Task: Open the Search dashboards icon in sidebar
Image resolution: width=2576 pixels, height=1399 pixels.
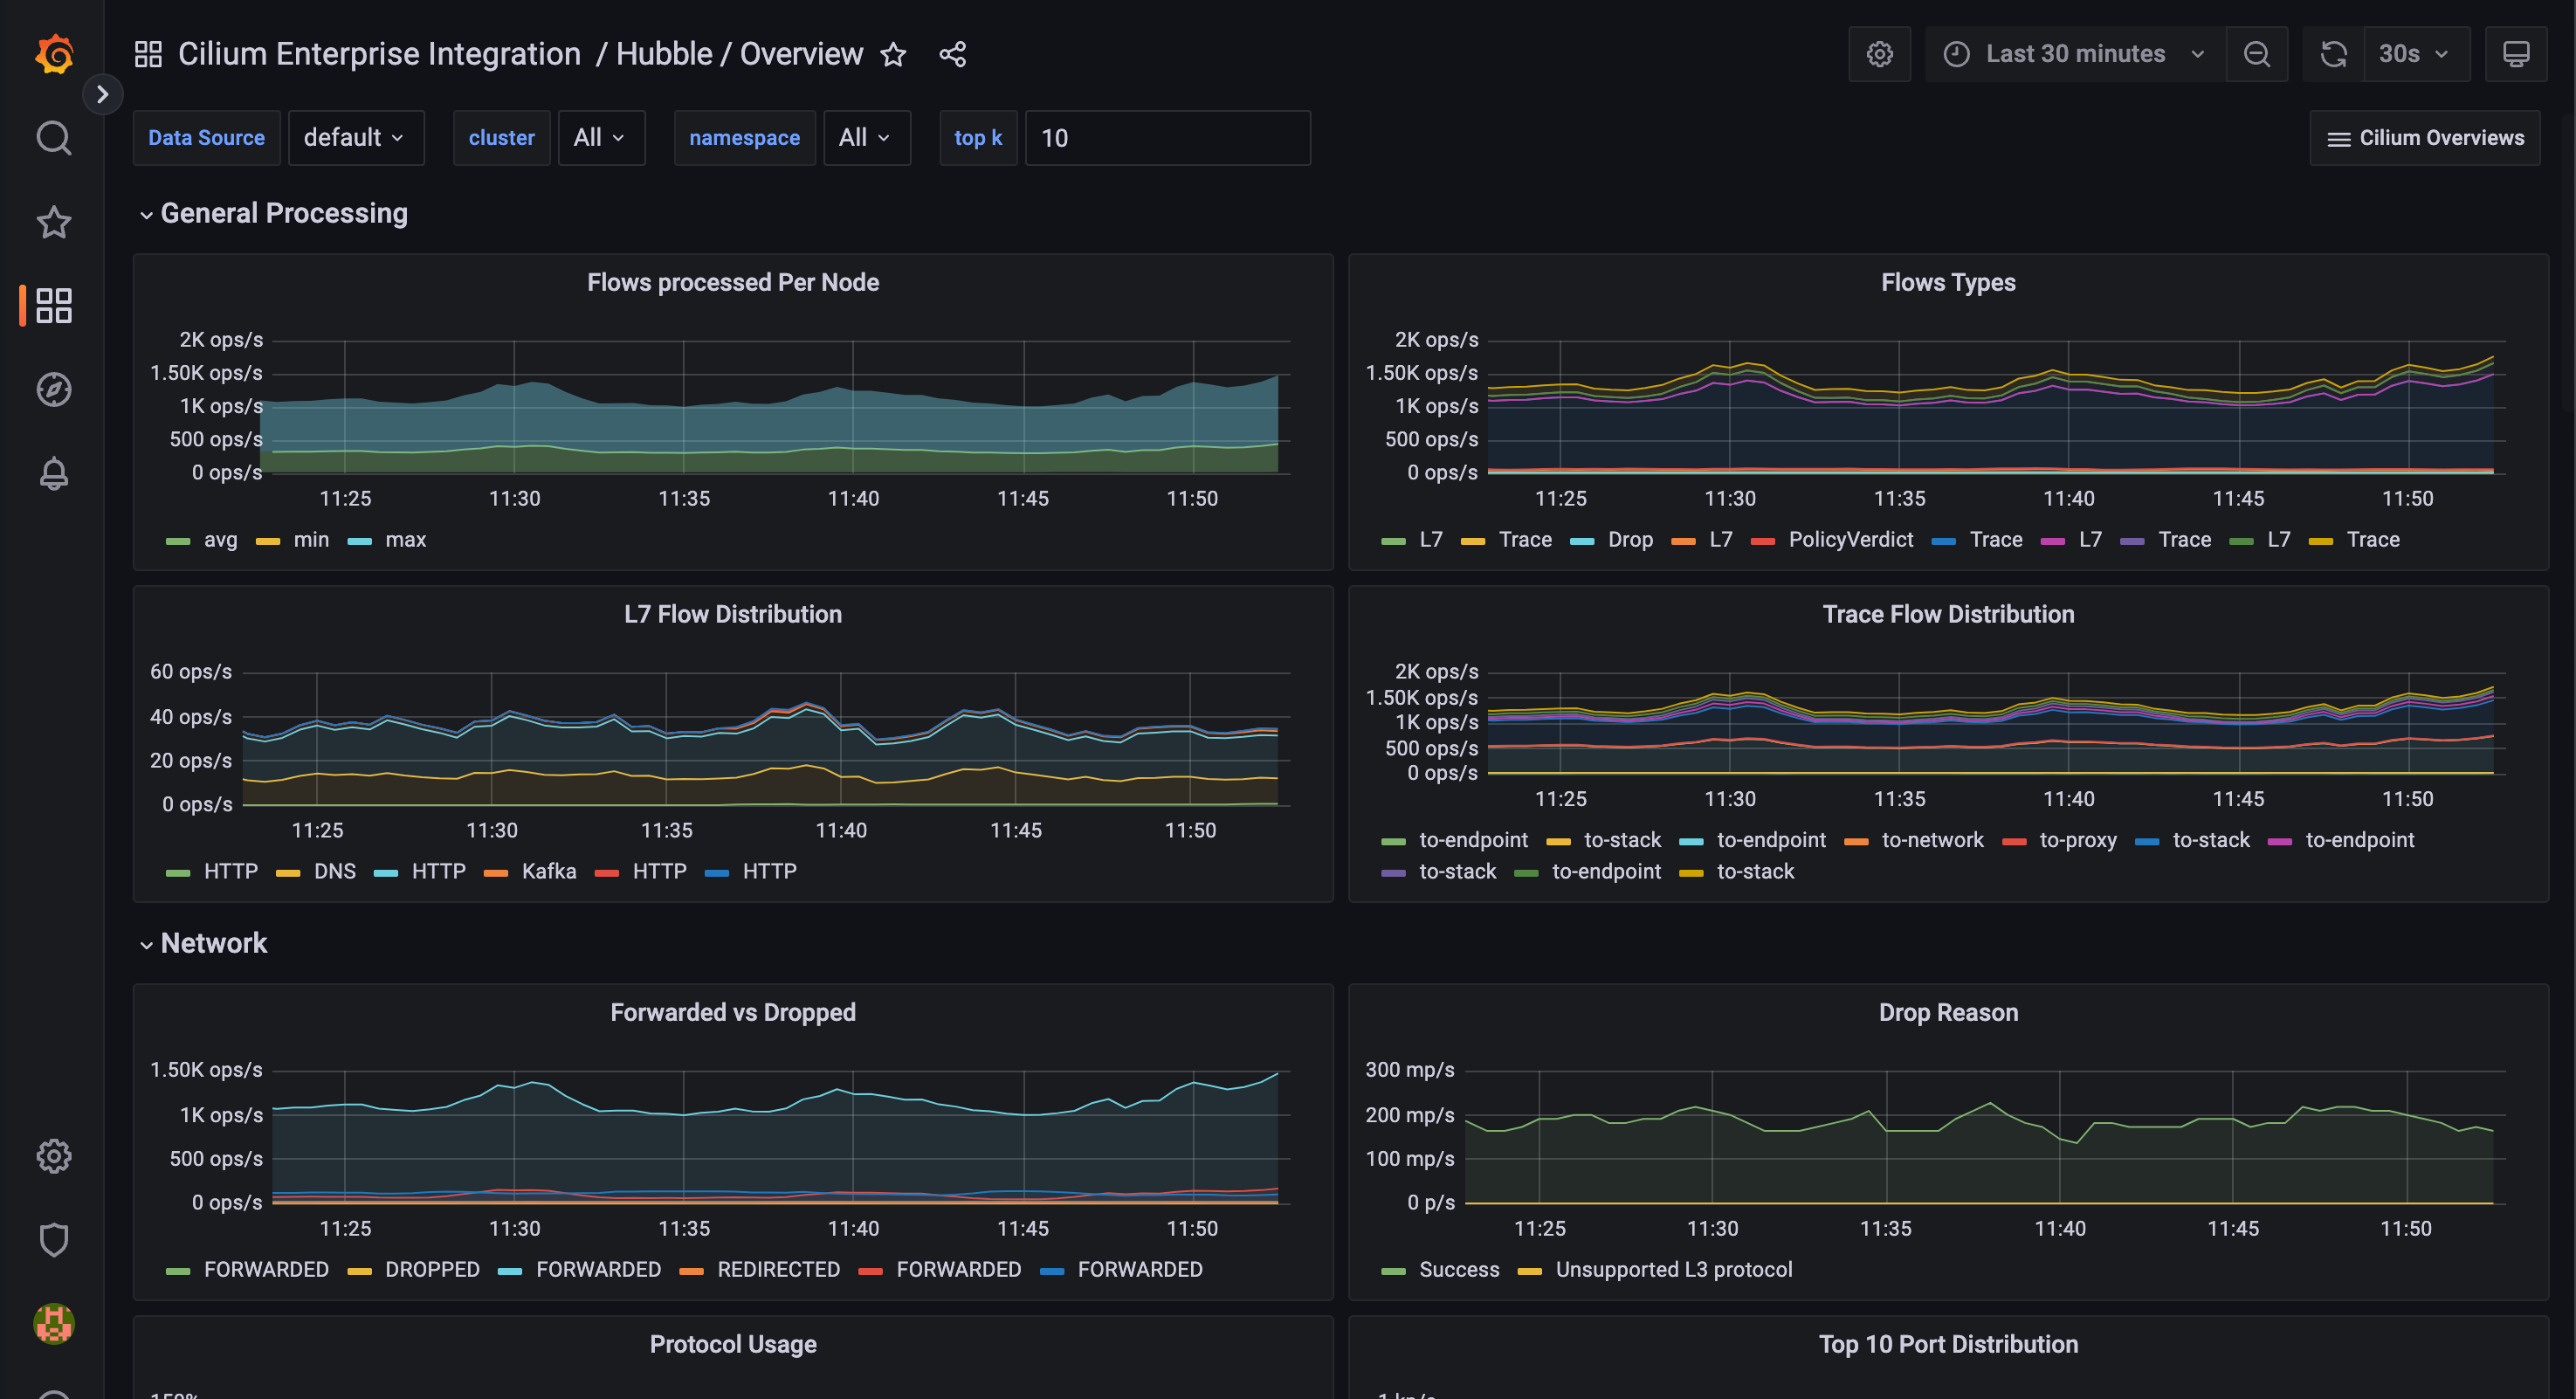Action: click(x=54, y=138)
